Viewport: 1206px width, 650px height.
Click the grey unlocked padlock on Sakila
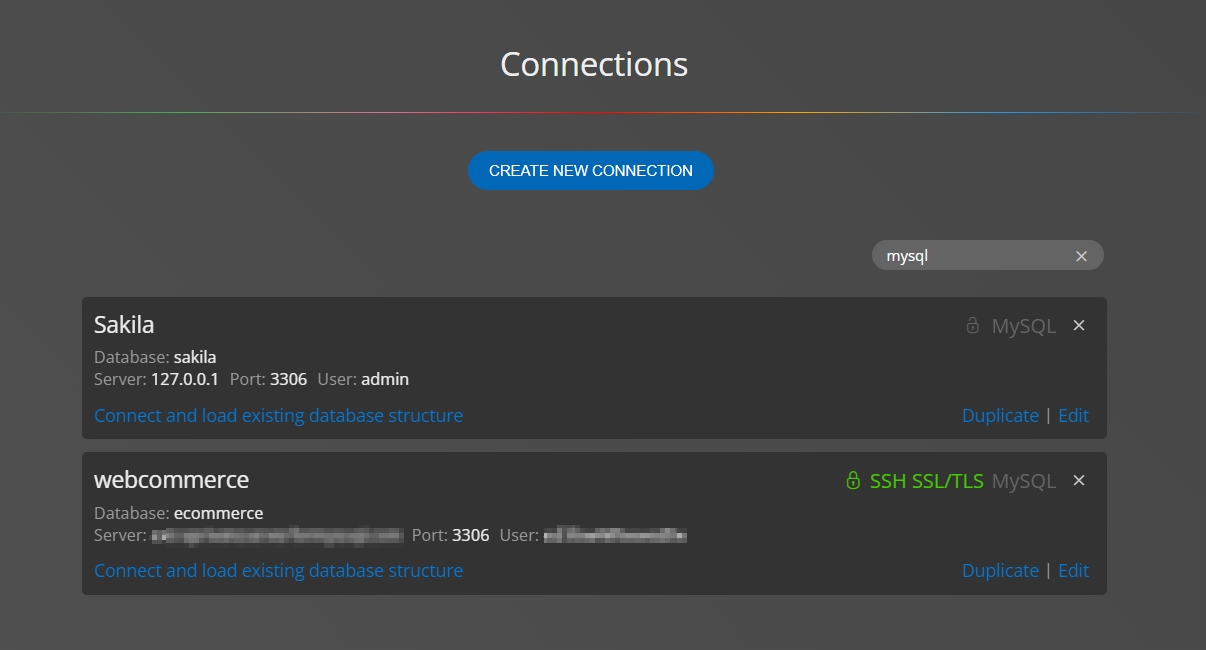coord(972,325)
